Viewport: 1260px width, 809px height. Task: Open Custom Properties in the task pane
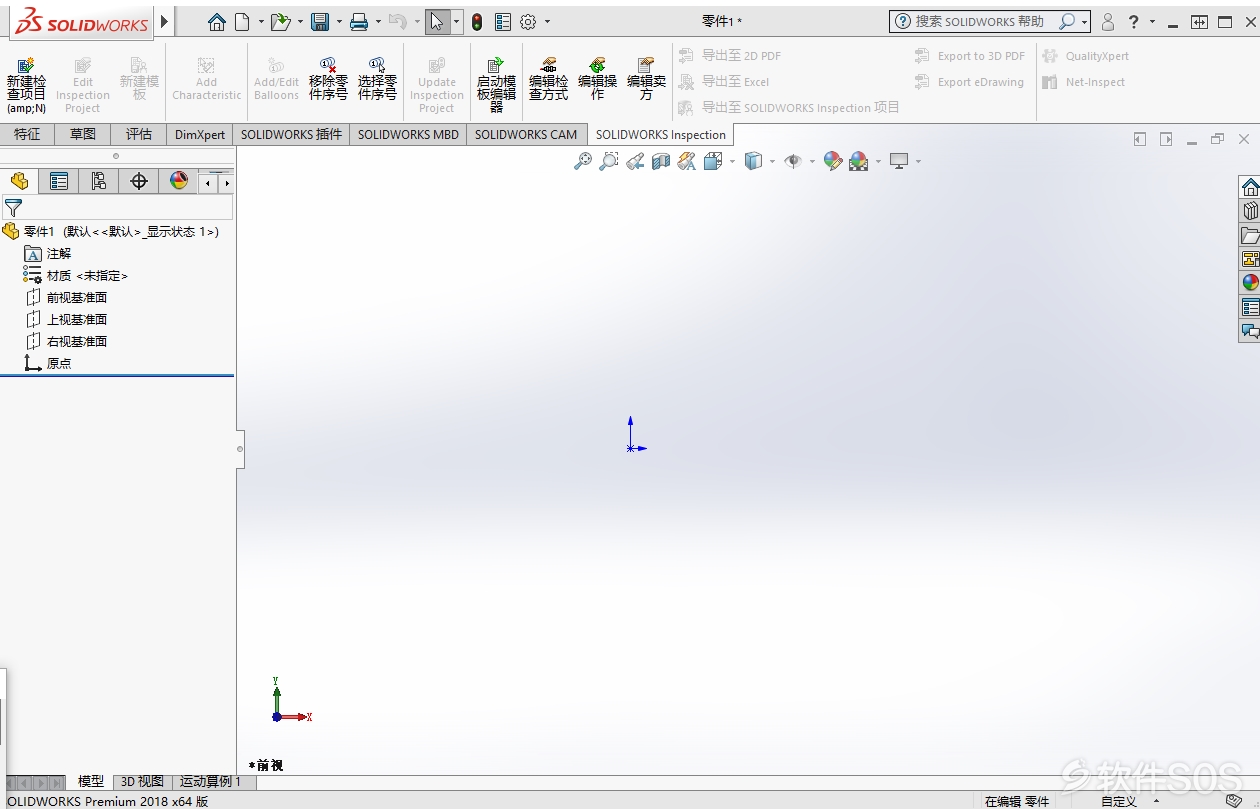pyautogui.click(x=1250, y=307)
